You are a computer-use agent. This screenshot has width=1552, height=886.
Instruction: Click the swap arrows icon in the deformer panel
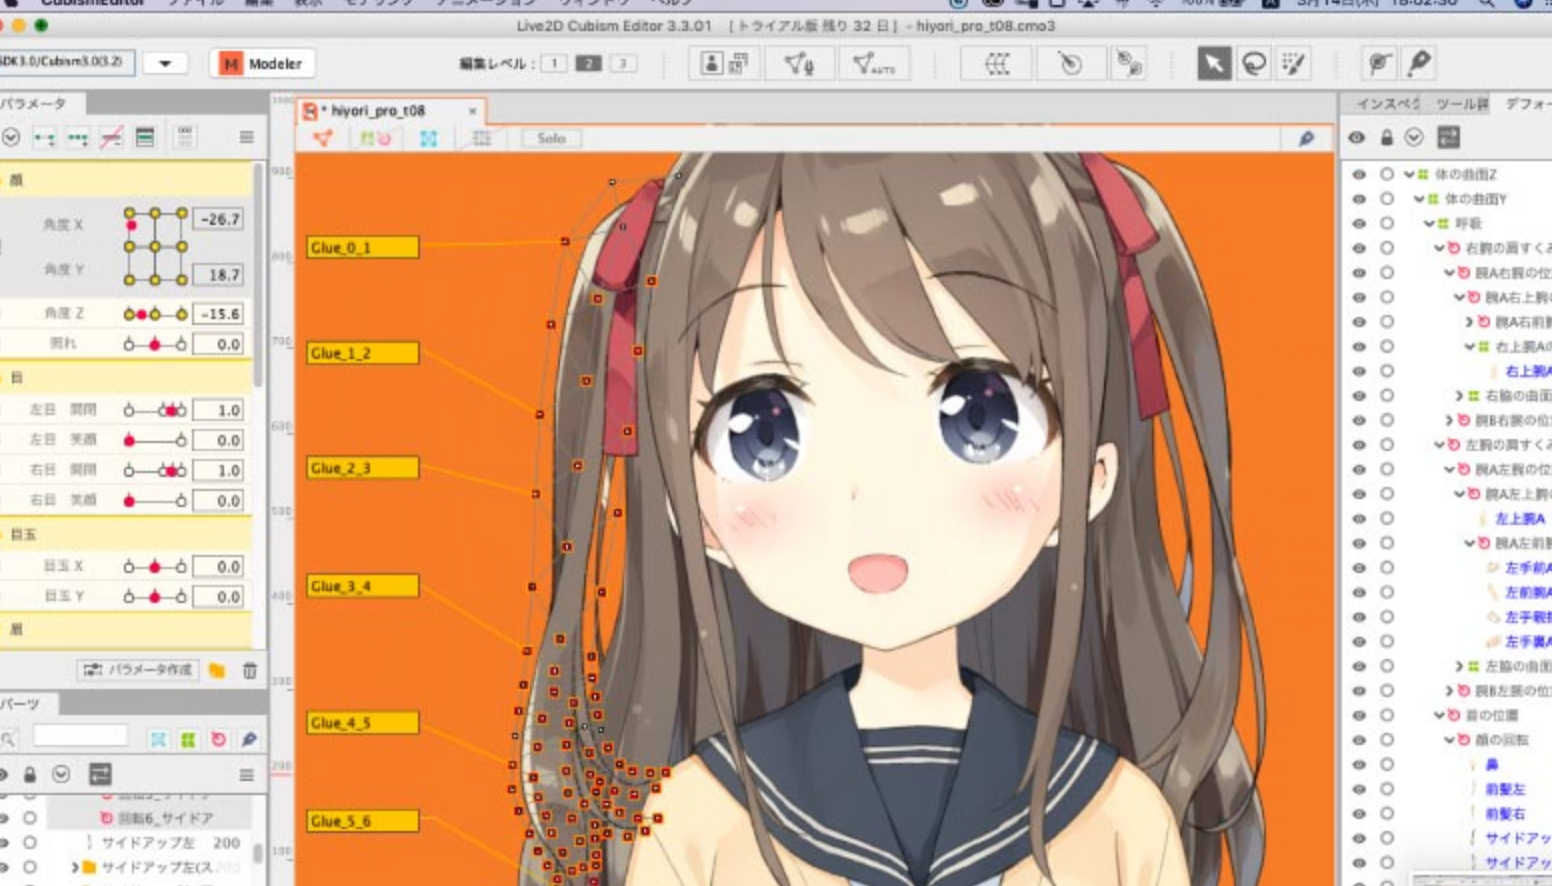pyautogui.click(x=1448, y=137)
